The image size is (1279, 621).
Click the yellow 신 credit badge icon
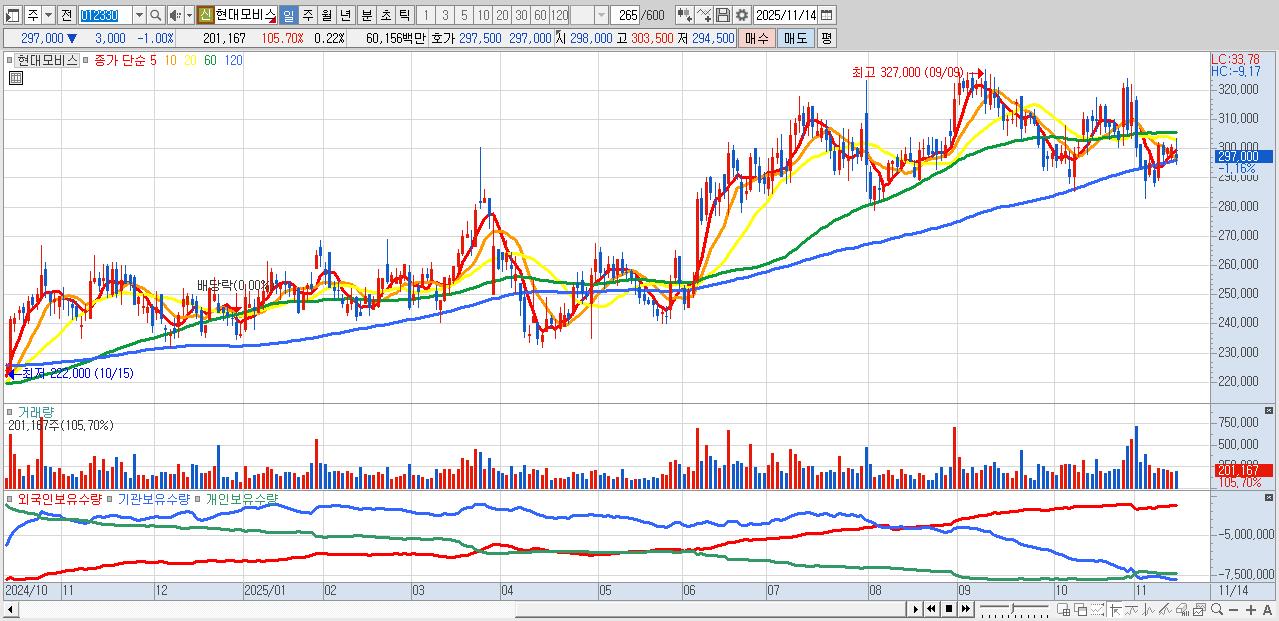pos(205,15)
